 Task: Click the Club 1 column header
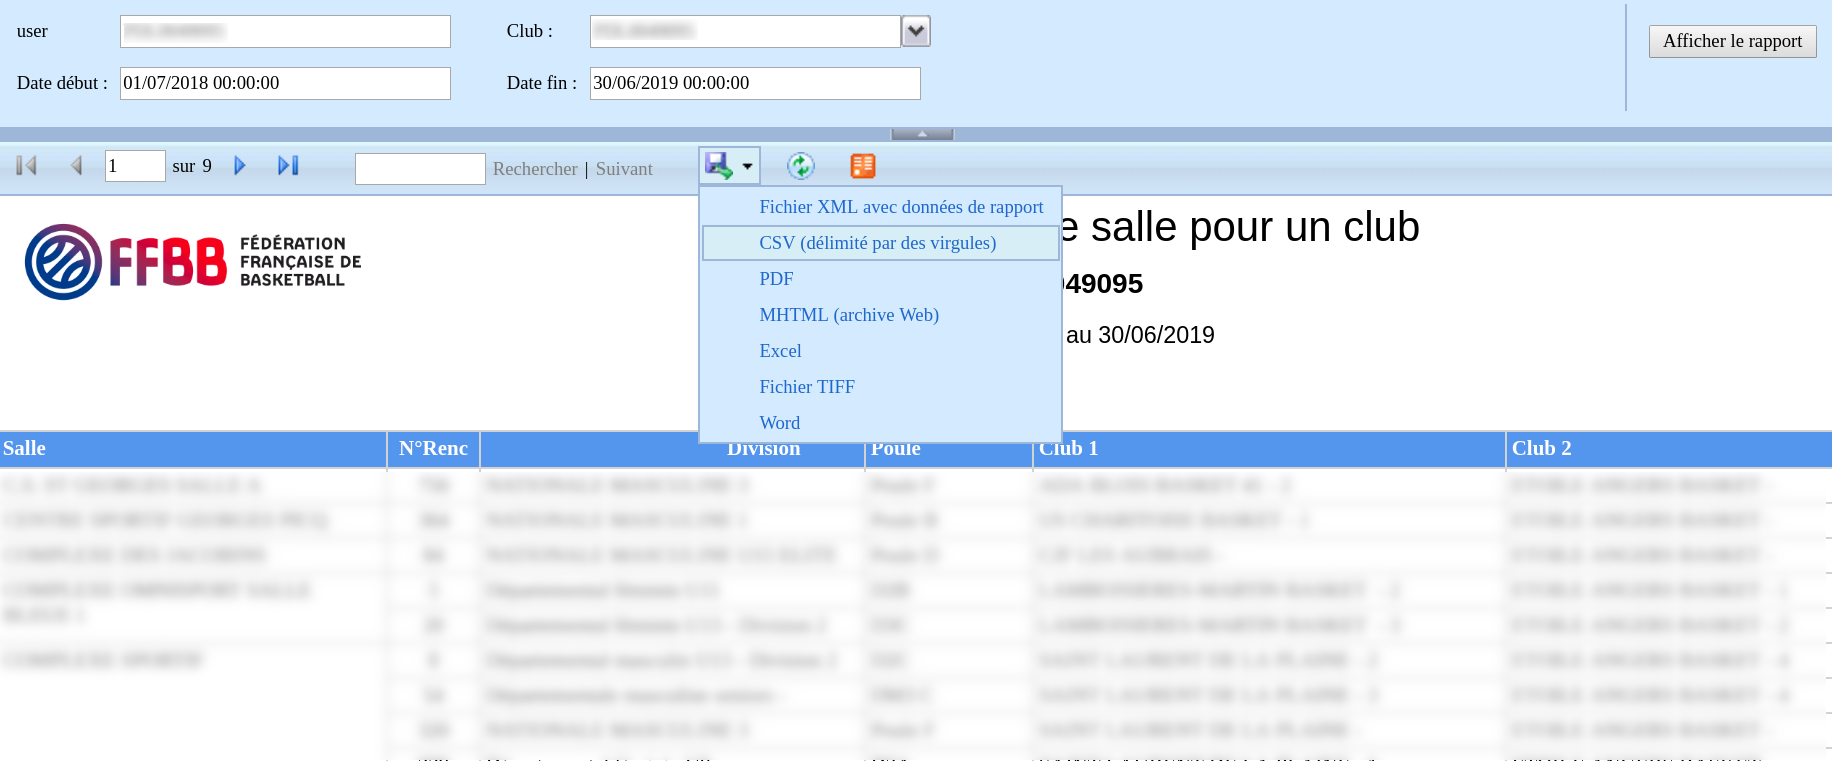1268,449
